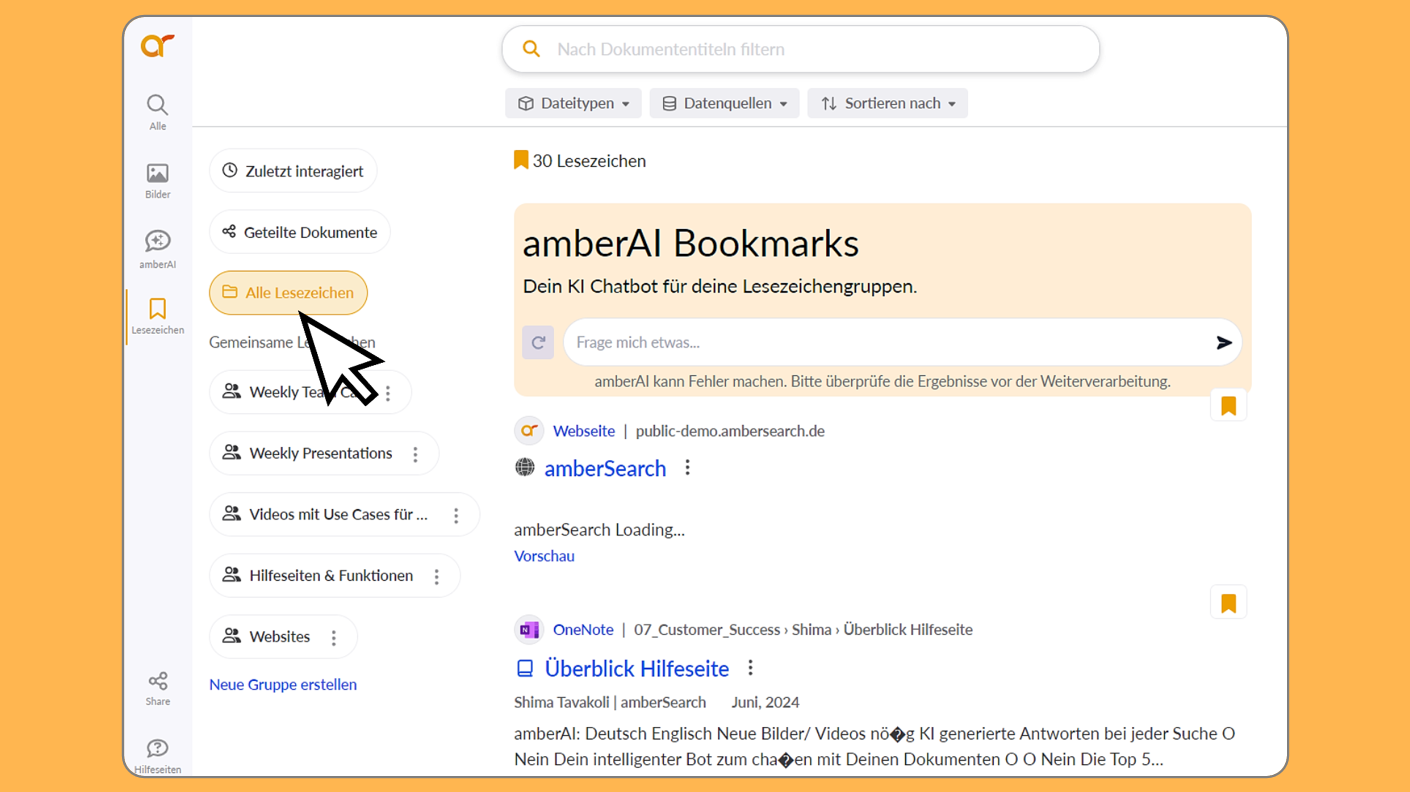
Task: Open options for Hilfeseiten & Funktionen group
Action: (x=437, y=577)
